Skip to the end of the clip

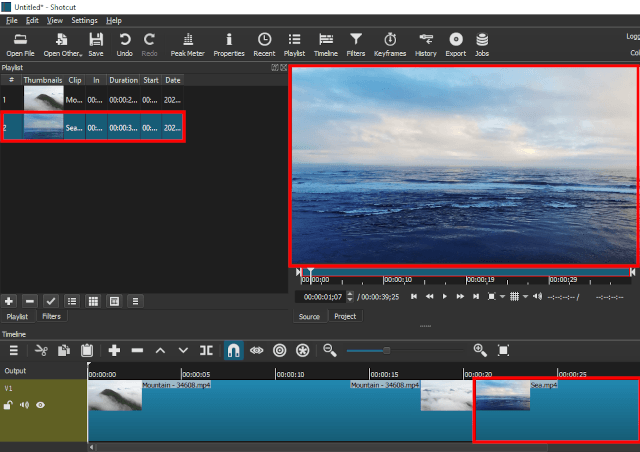(x=476, y=296)
